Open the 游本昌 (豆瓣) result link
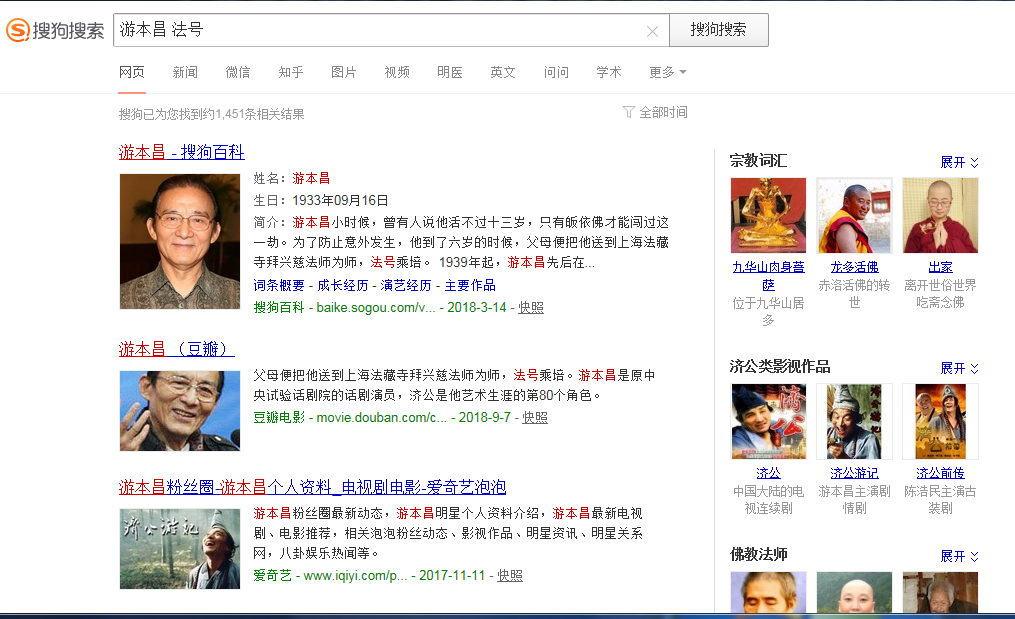This screenshot has height=619, width=1015. pyautogui.click(x=176, y=349)
